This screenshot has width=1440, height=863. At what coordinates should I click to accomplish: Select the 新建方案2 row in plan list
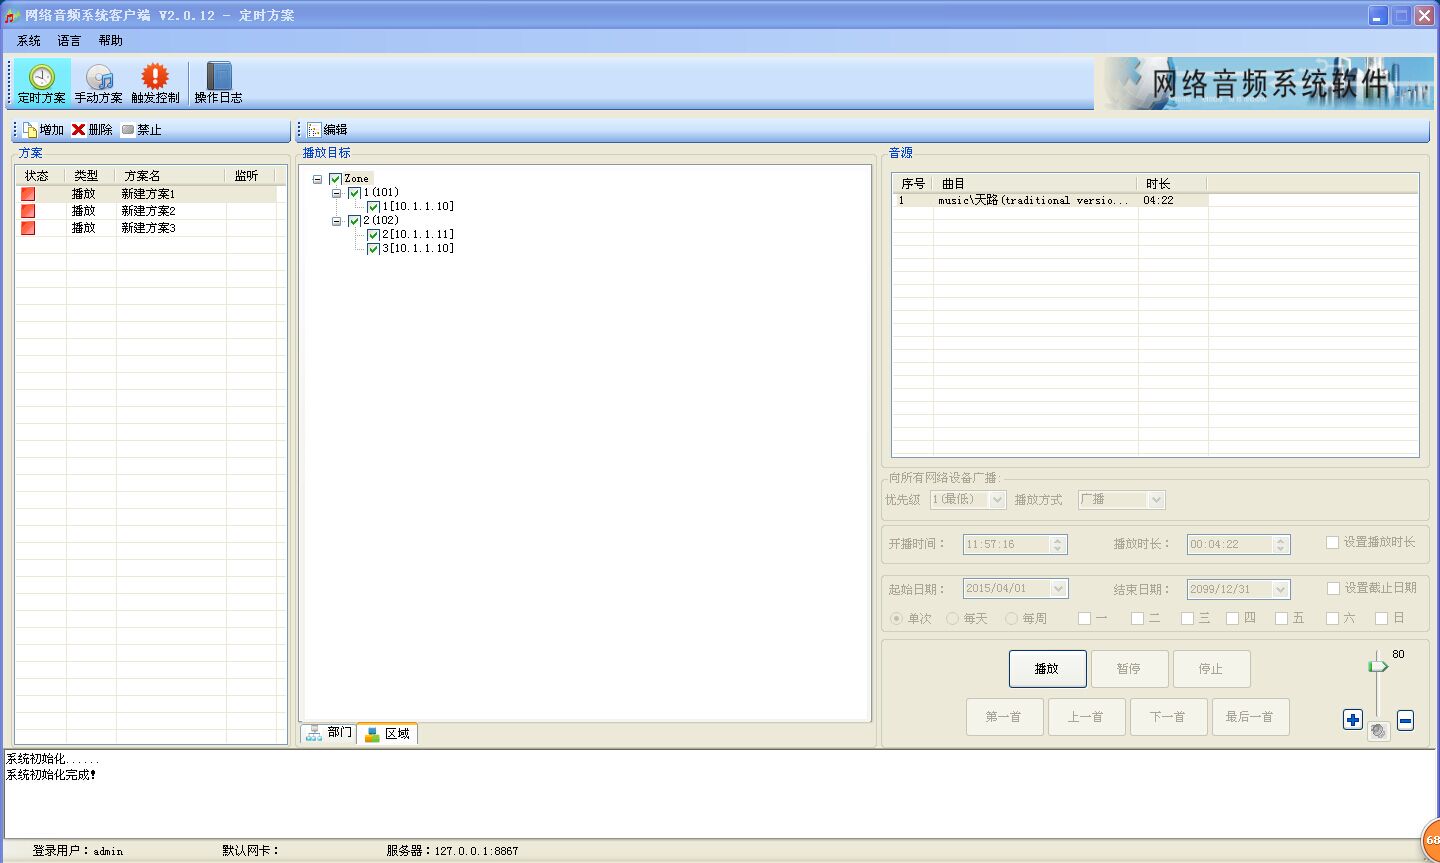click(x=148, y=211)
